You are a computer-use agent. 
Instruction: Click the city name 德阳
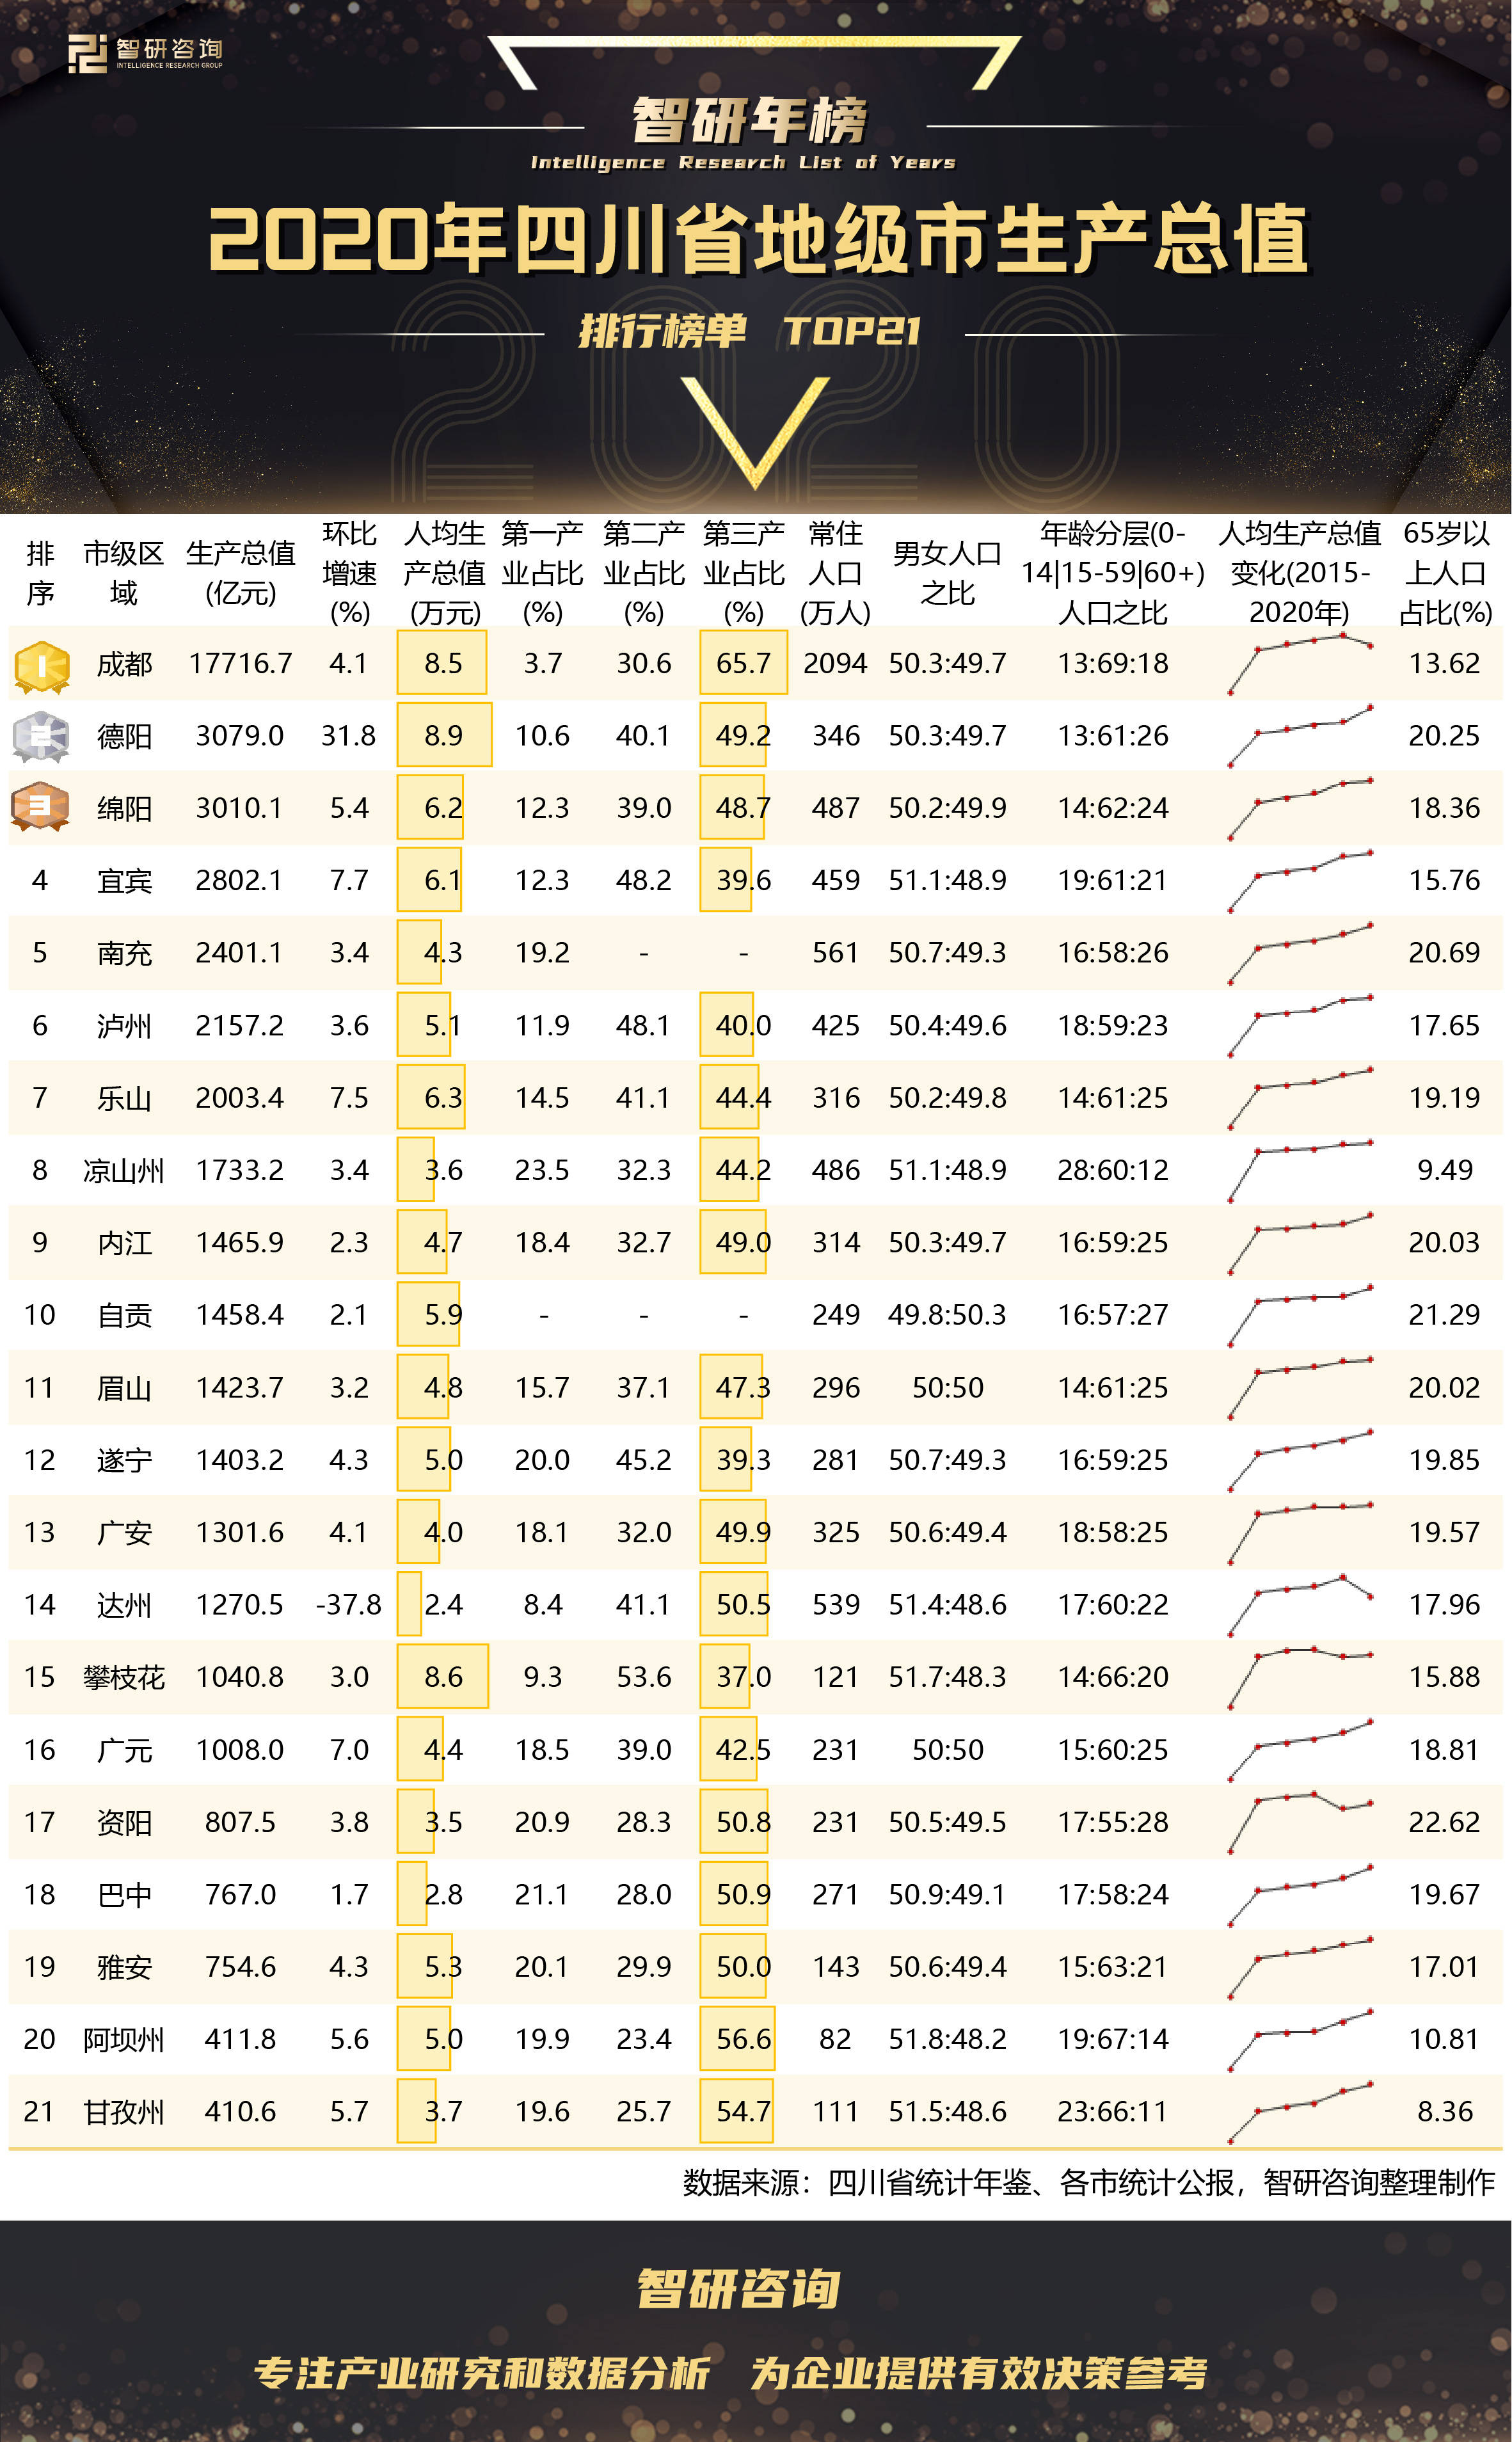(x=124, y=736)
